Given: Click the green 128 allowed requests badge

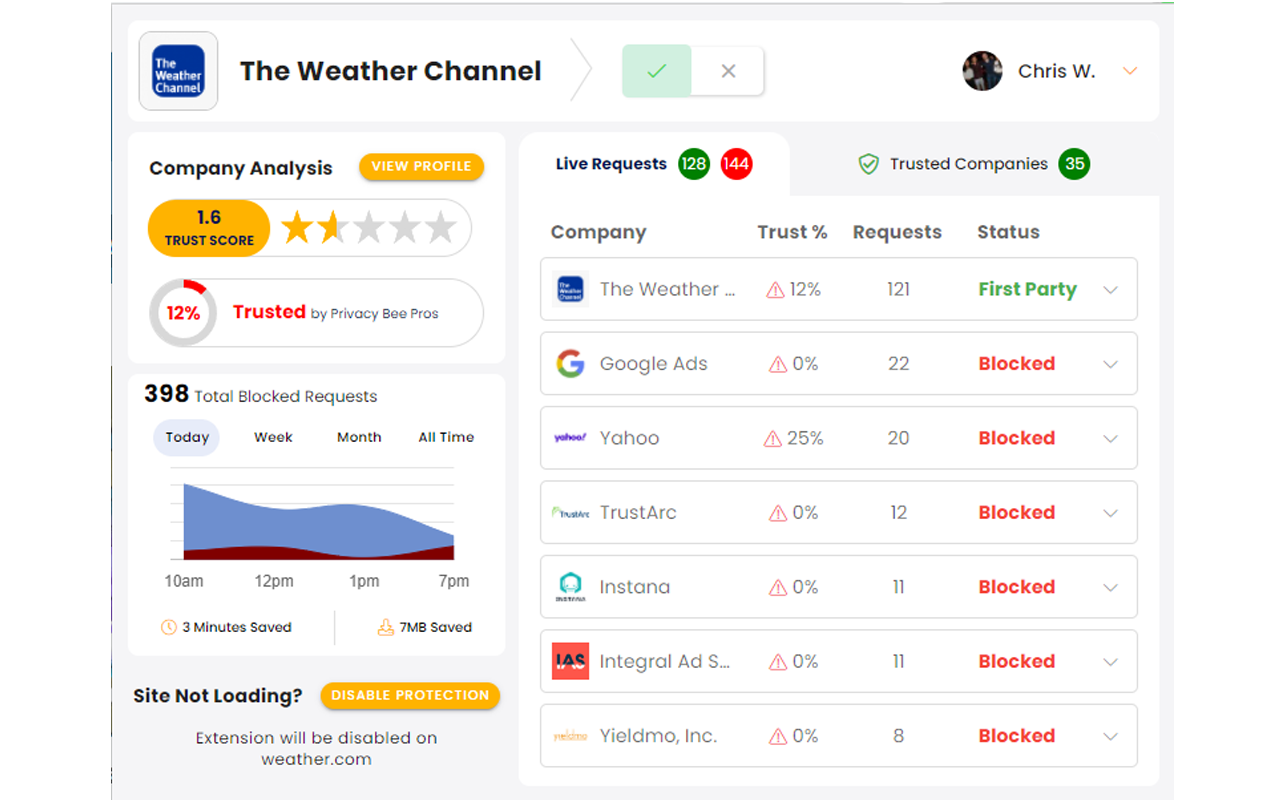Looking at the screenshot, I should (x=694, y=164).
